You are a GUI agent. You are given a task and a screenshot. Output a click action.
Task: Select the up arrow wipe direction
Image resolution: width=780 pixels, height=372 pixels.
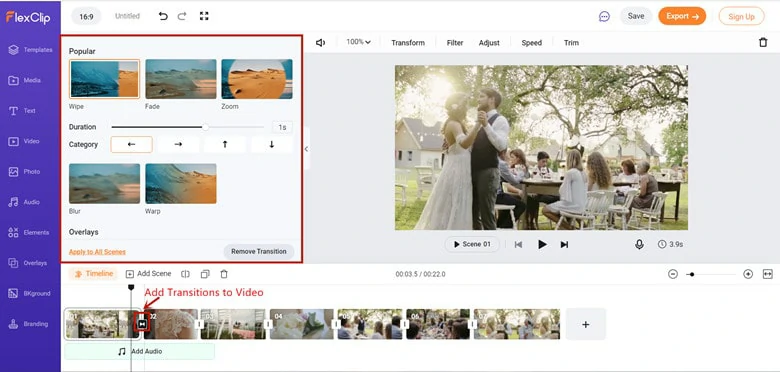225,144
